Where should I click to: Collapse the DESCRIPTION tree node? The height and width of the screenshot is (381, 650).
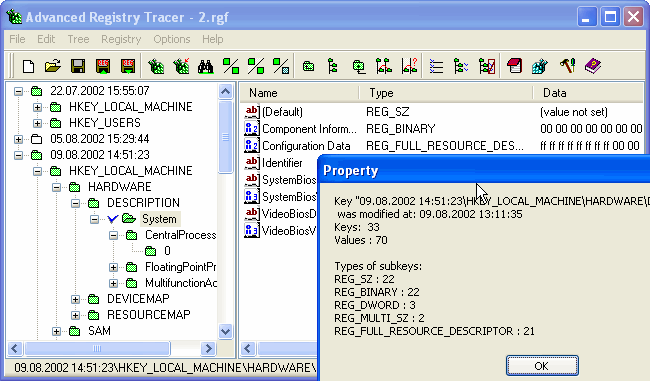tap(75, 203)
